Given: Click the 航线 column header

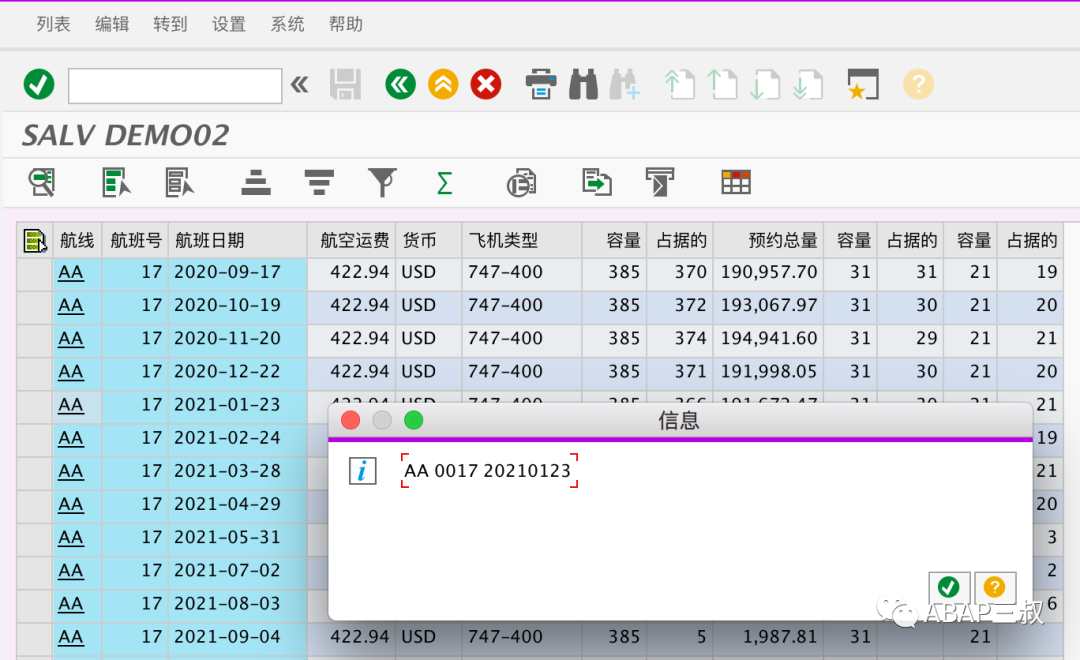Looking at the screenshot, I should pyautogui.click(x=77, y=240).
